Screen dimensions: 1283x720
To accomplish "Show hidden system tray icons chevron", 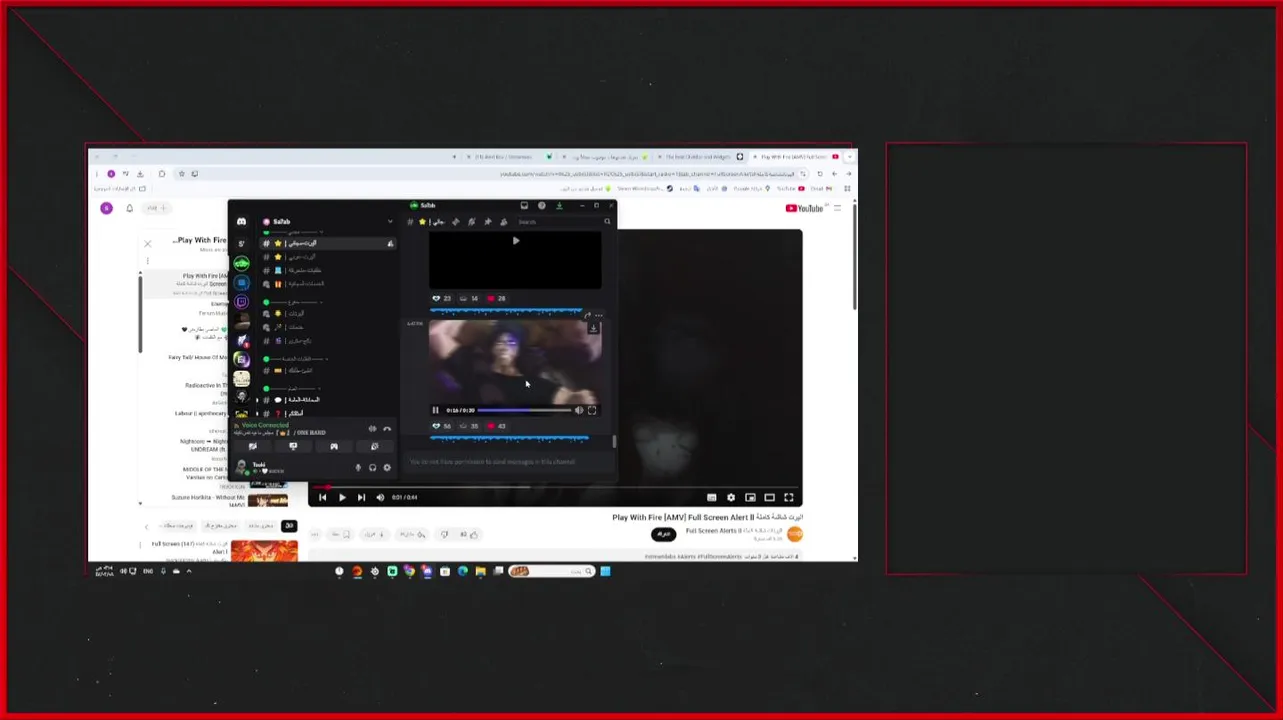I will (188, 571).
